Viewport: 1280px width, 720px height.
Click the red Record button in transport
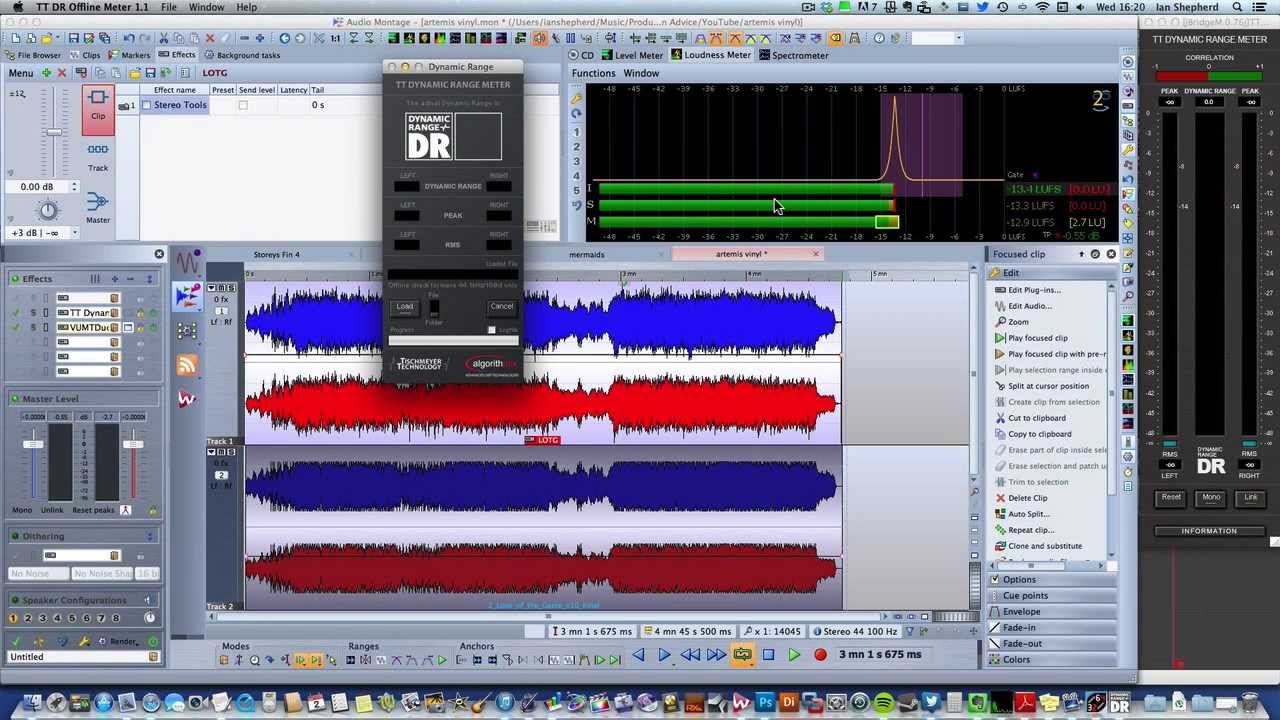pos(820,655)
